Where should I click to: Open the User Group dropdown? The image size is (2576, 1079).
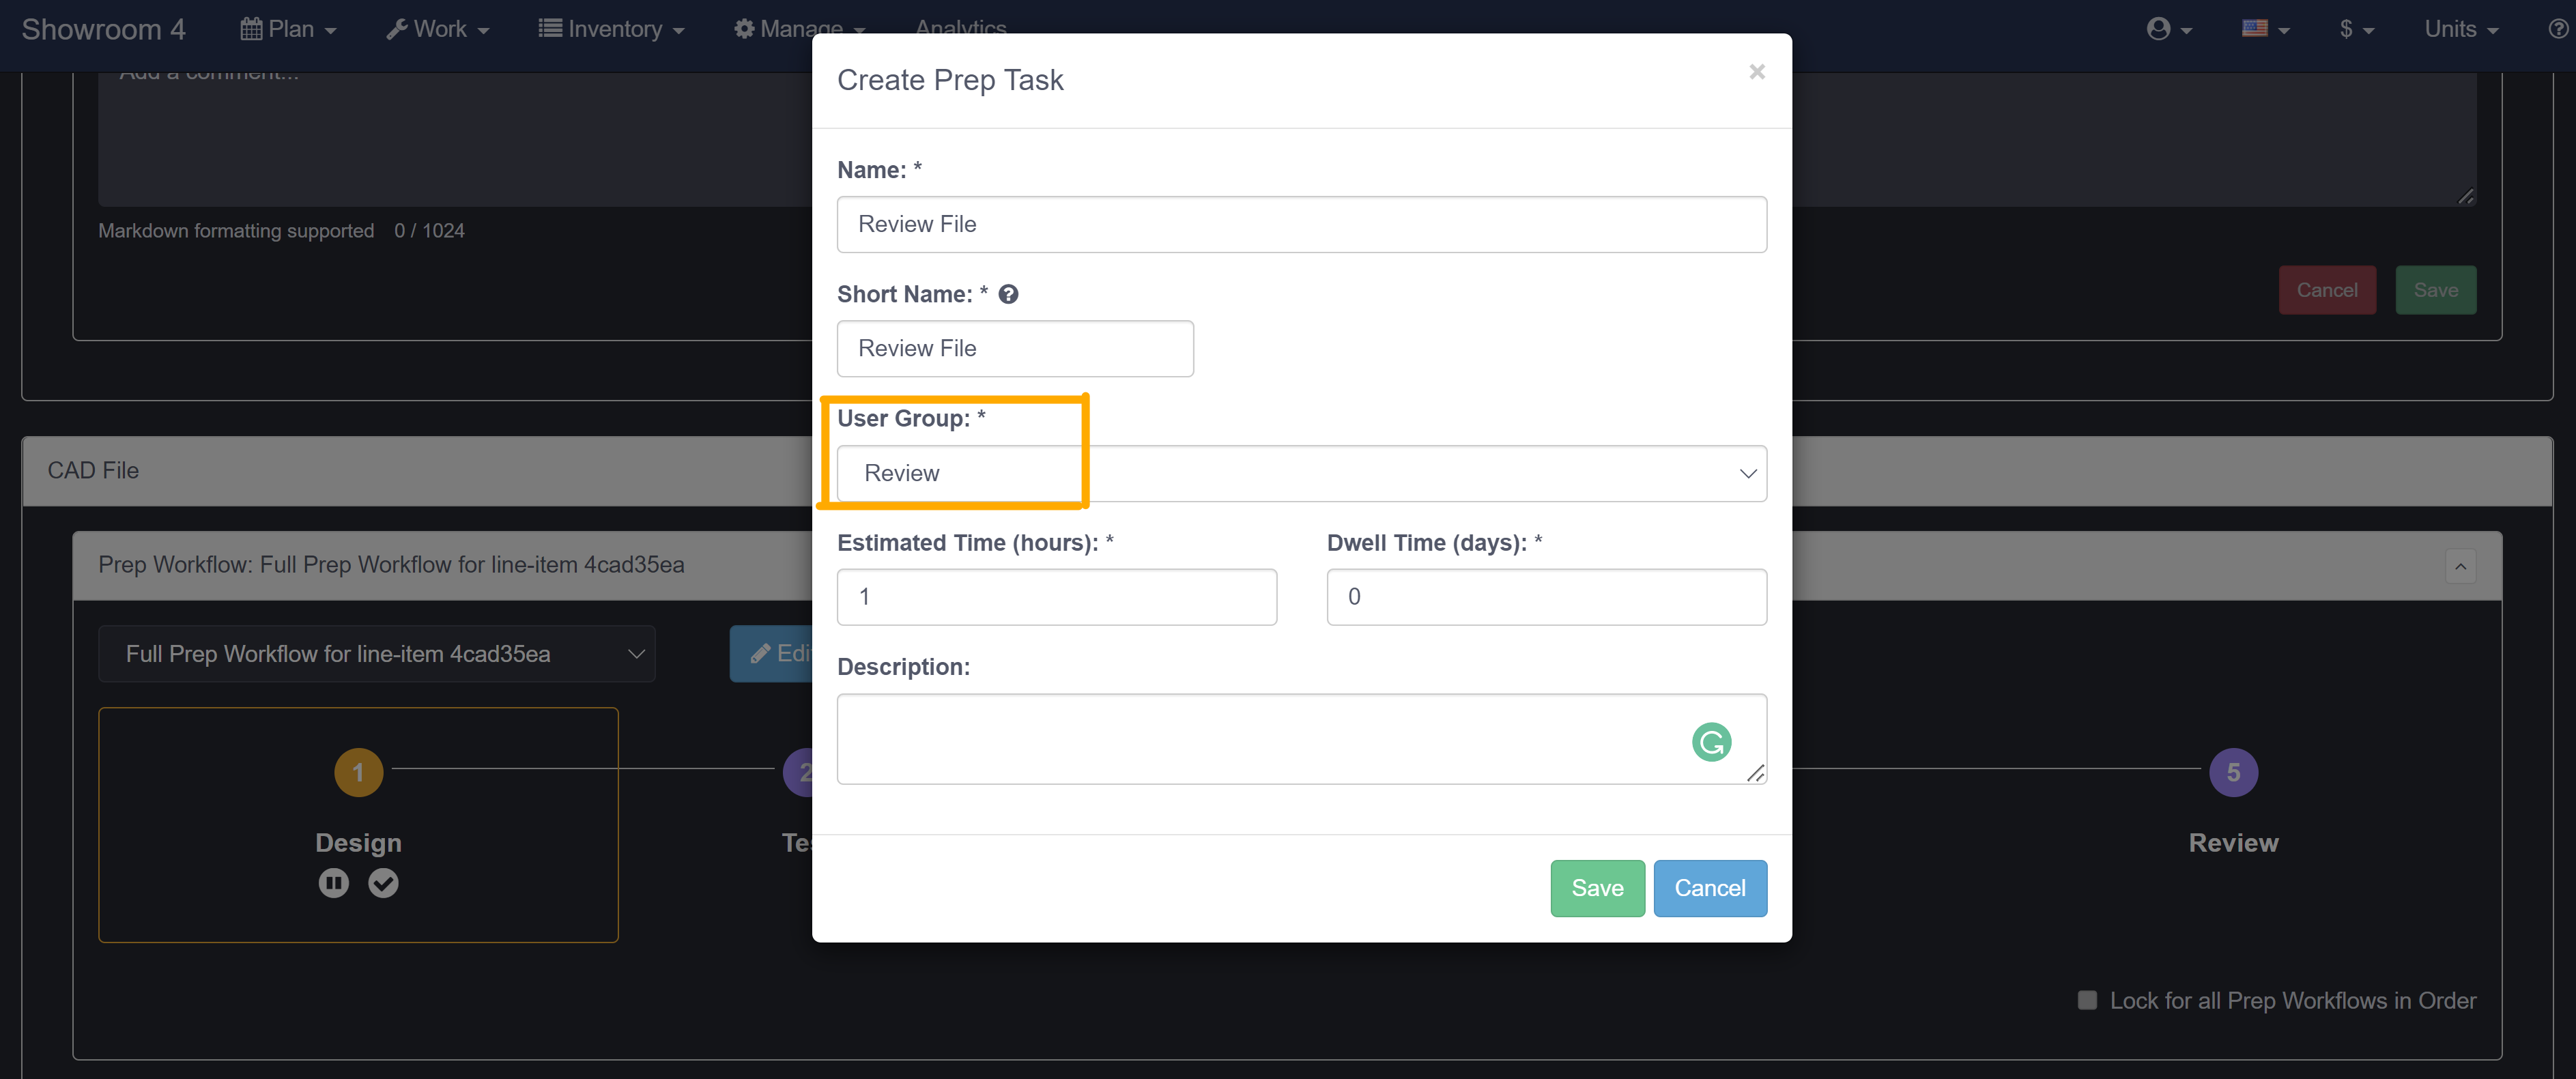[1301, 473]
